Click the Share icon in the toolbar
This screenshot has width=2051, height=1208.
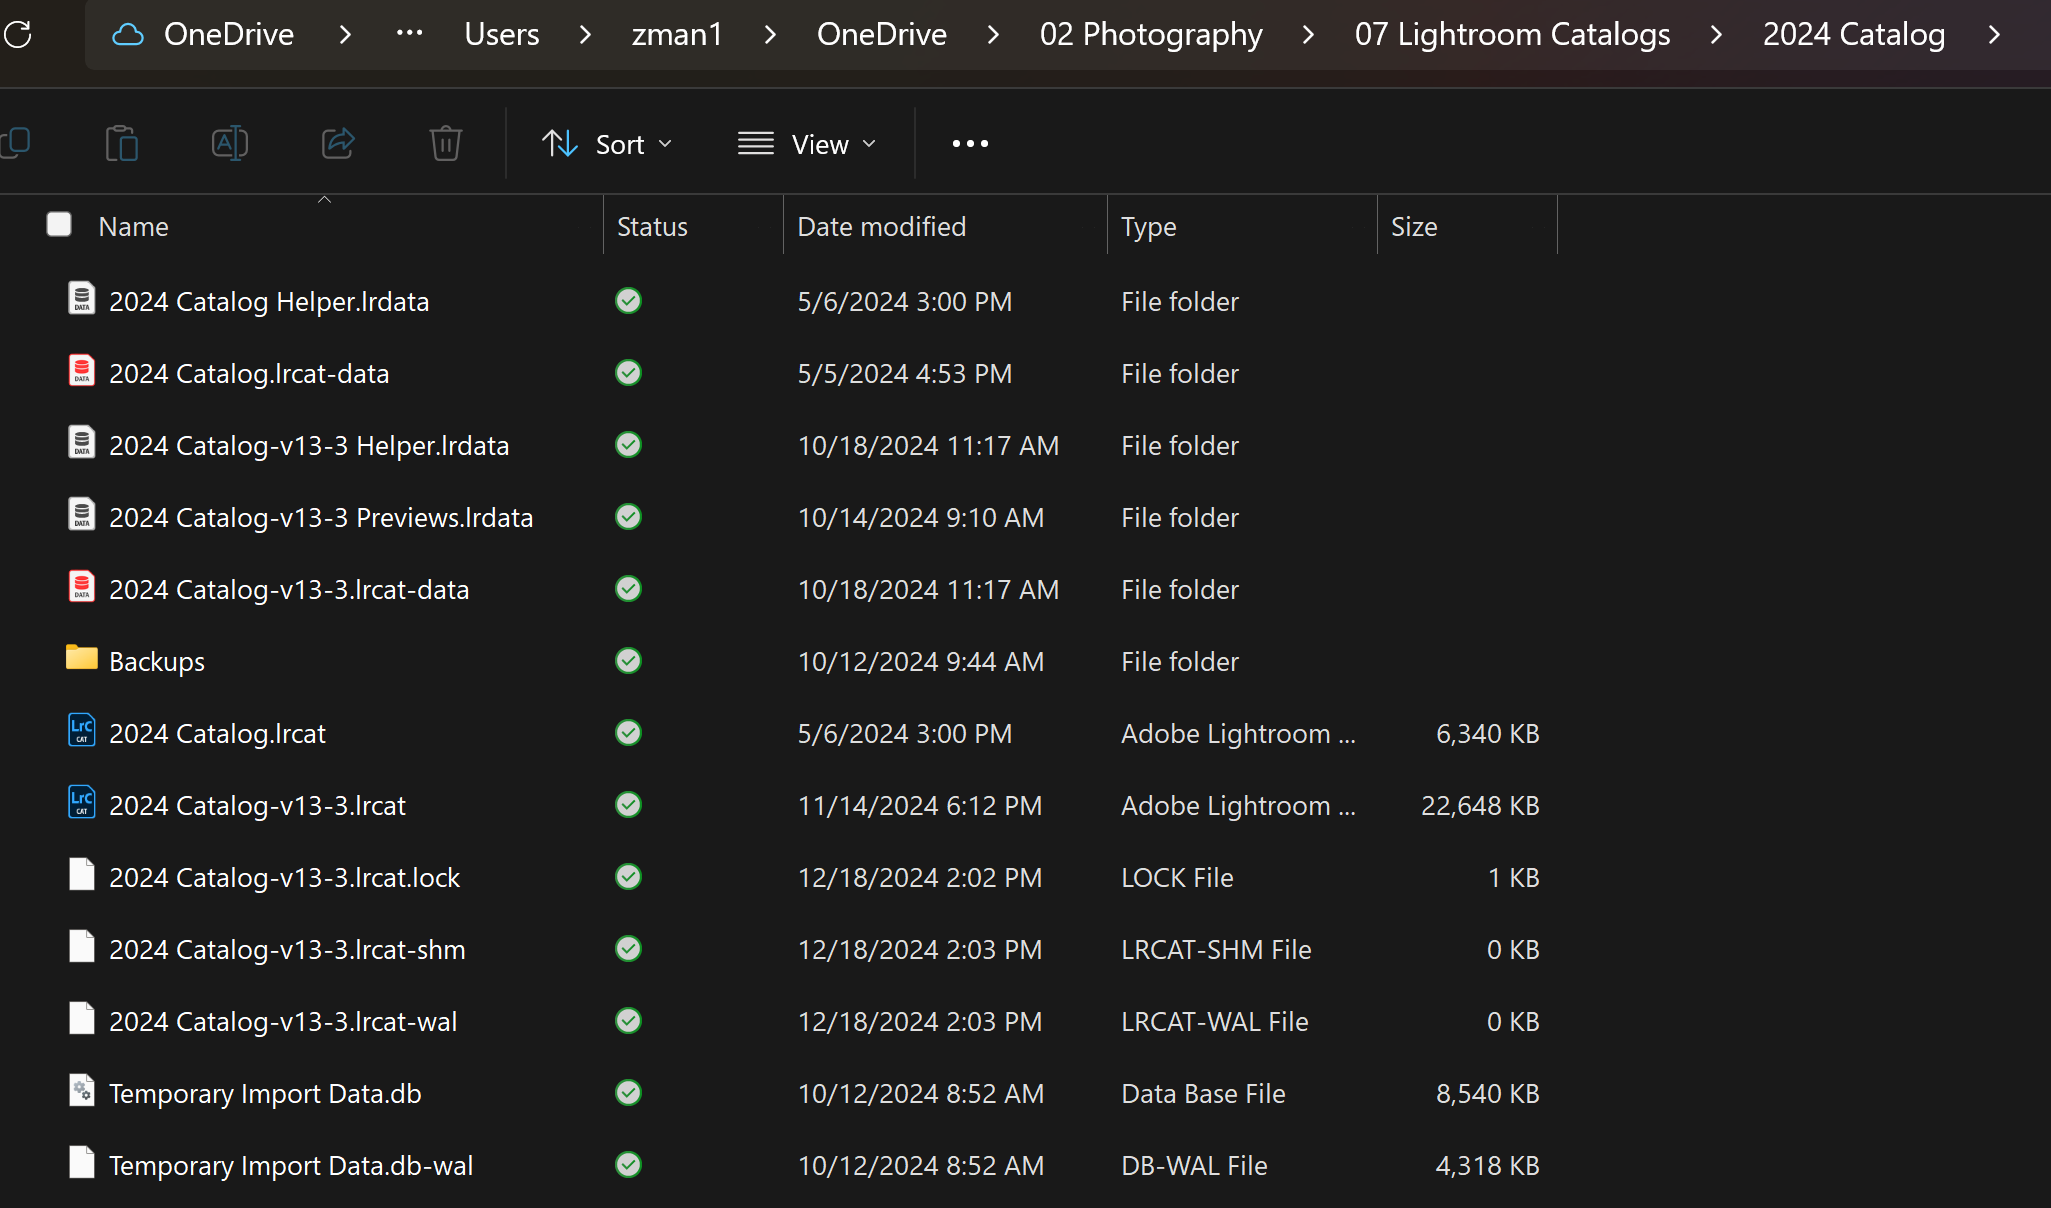click(x=338, y=143)
